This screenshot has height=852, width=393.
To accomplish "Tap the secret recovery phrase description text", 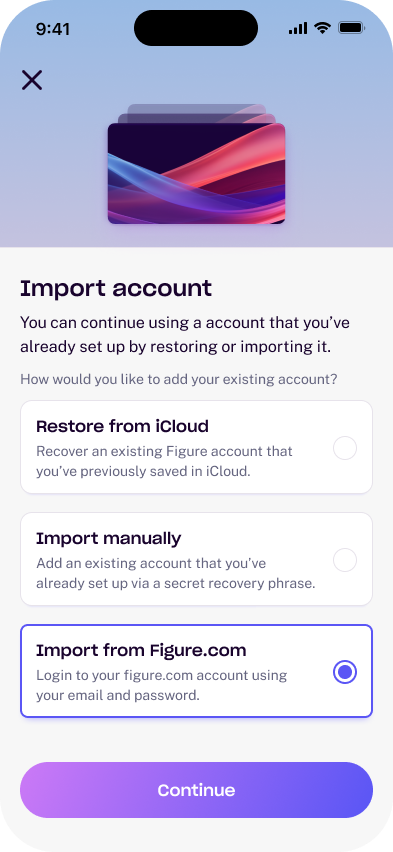I will [x=176, y=573].
